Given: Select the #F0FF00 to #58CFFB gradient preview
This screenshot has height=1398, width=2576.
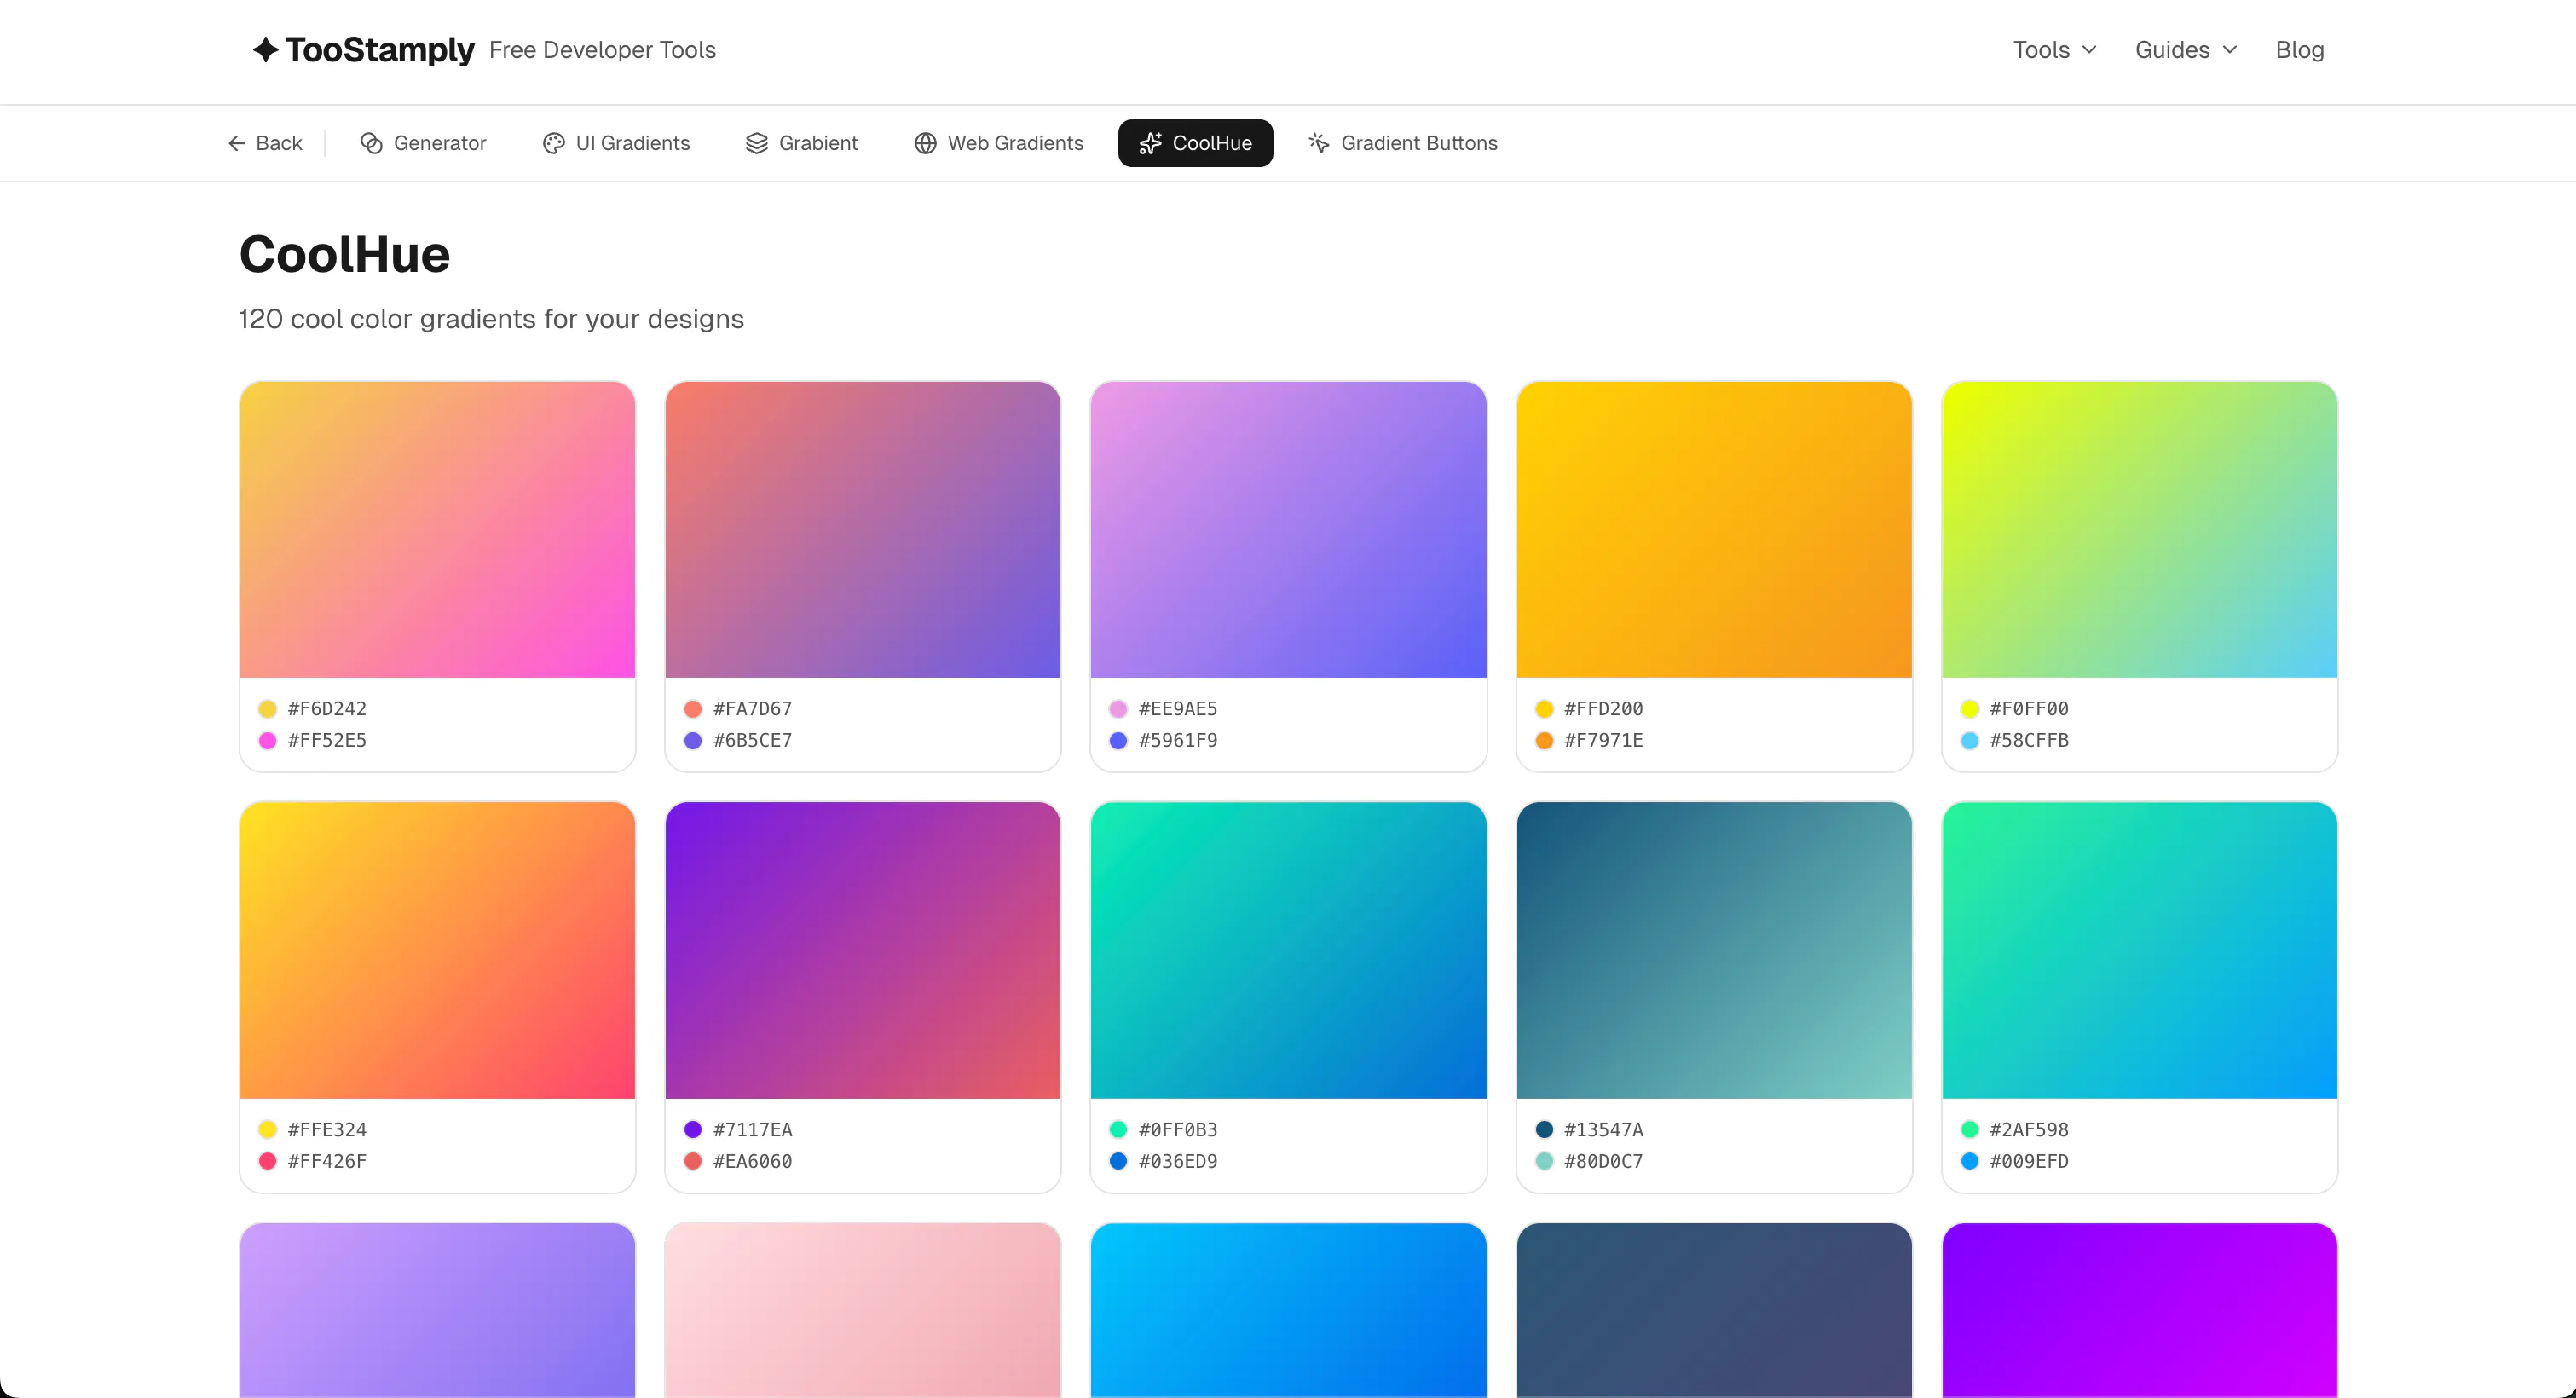Looking at the screenshot, I should point(2139,529).
